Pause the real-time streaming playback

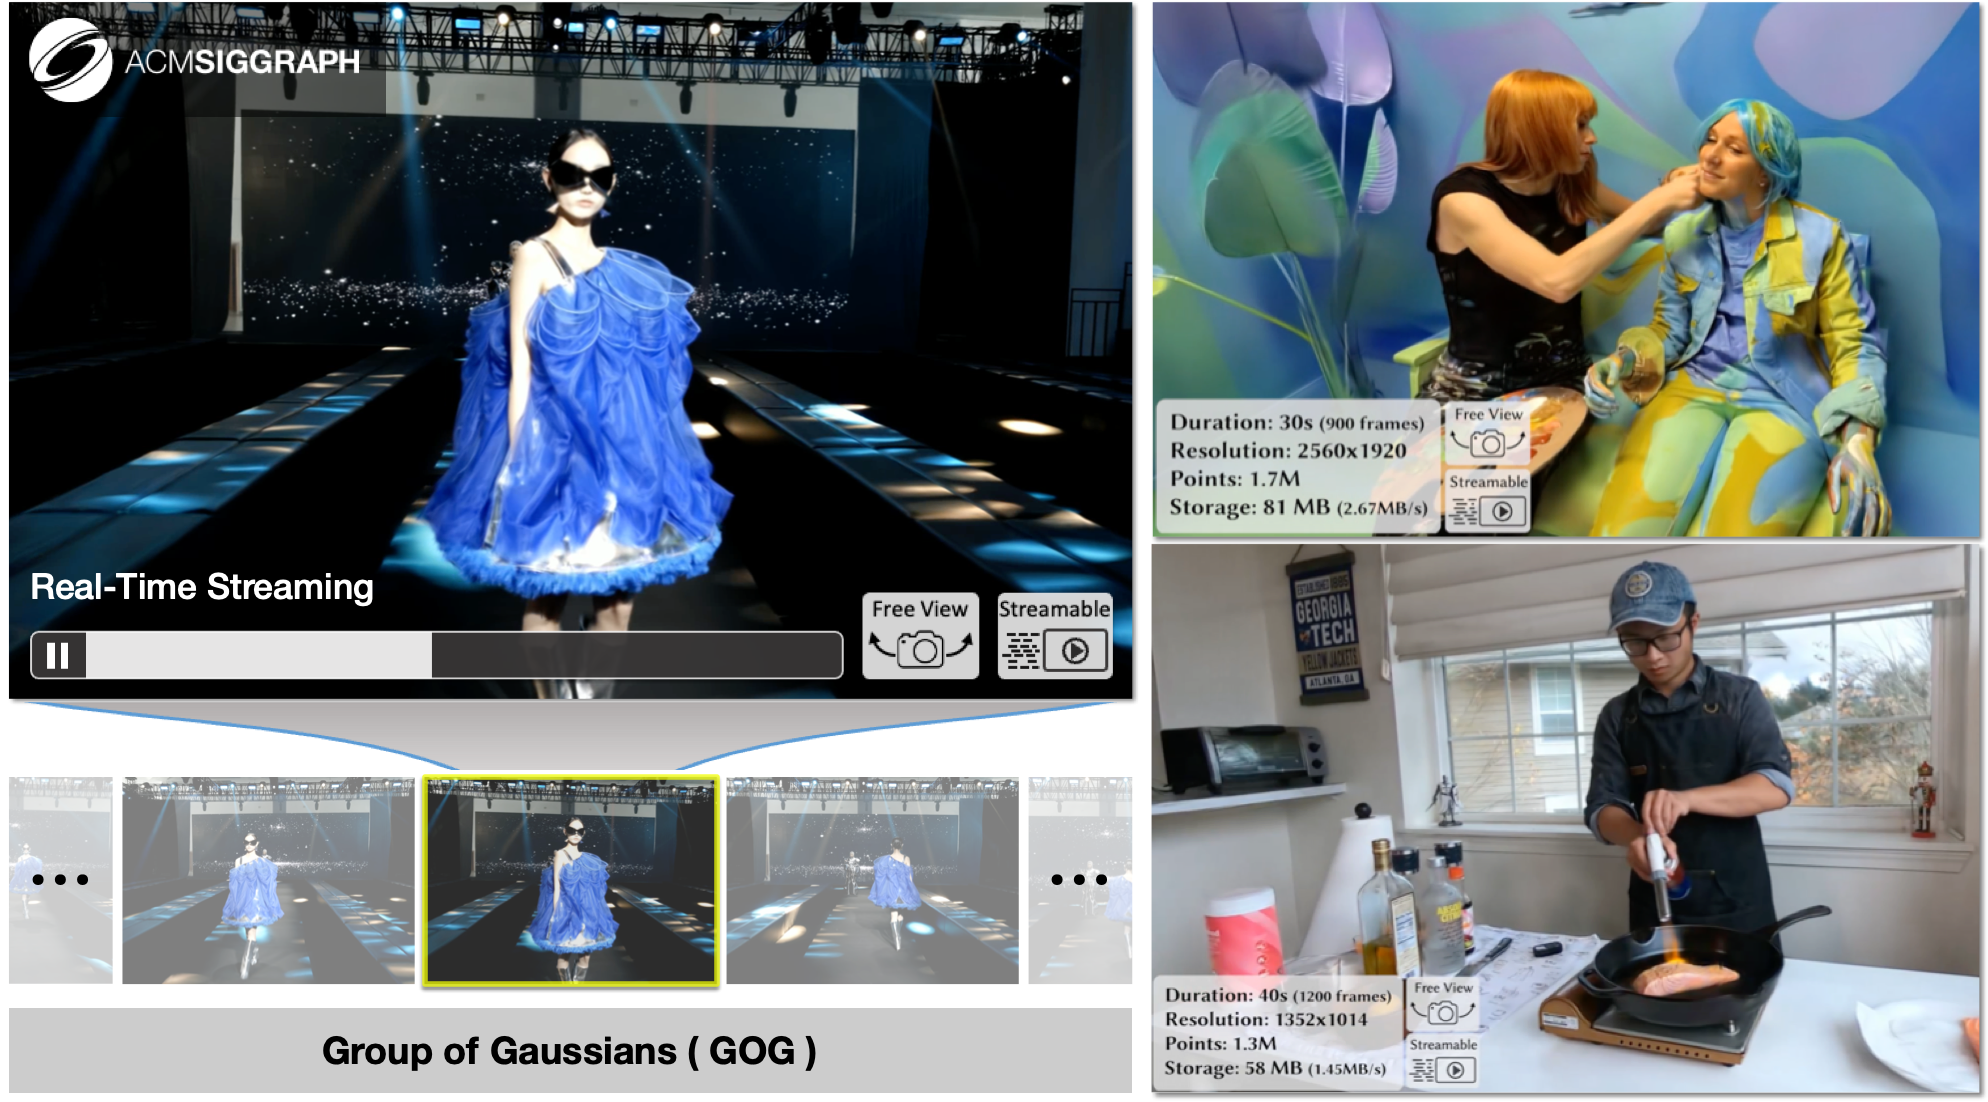[58, 655]
